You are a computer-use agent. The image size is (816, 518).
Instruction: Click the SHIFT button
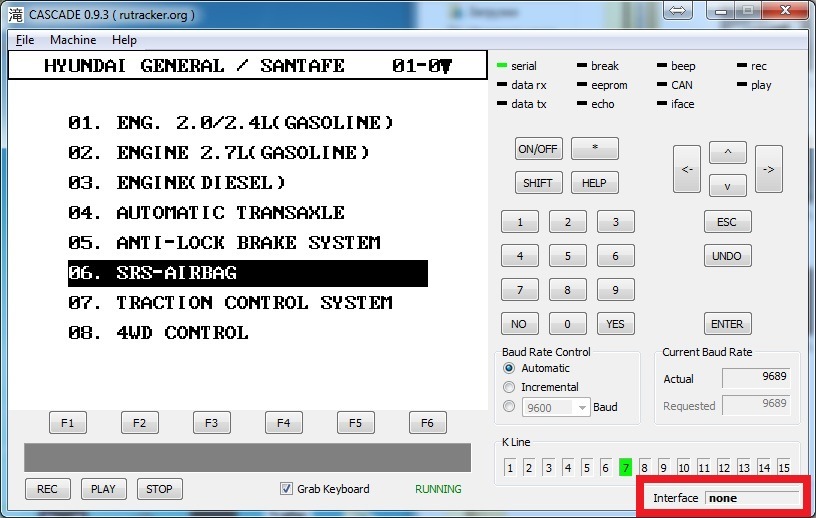click(x=538, y=183)
